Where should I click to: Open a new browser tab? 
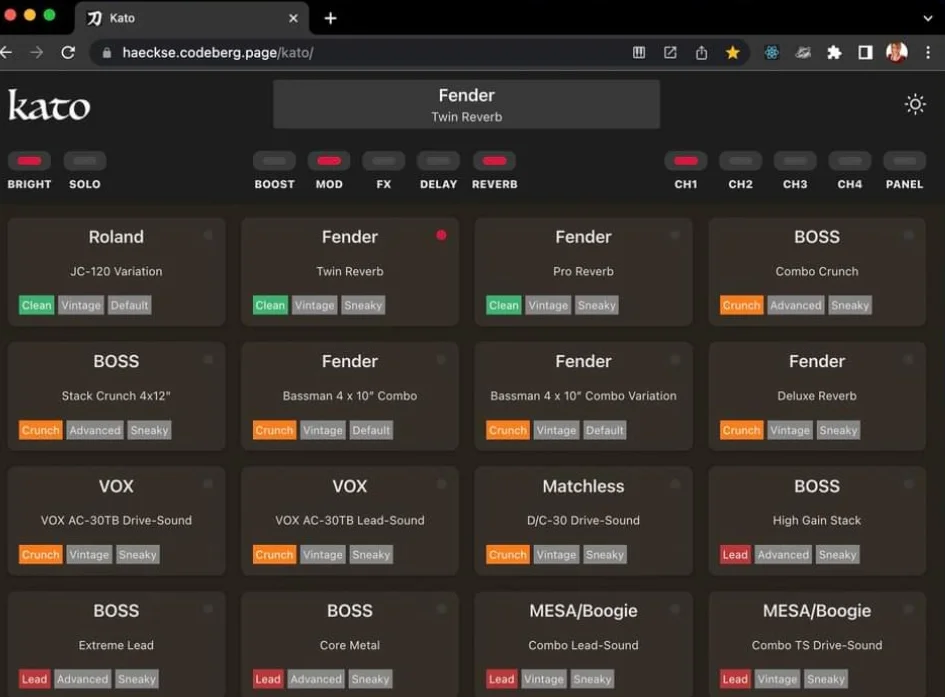330,18
